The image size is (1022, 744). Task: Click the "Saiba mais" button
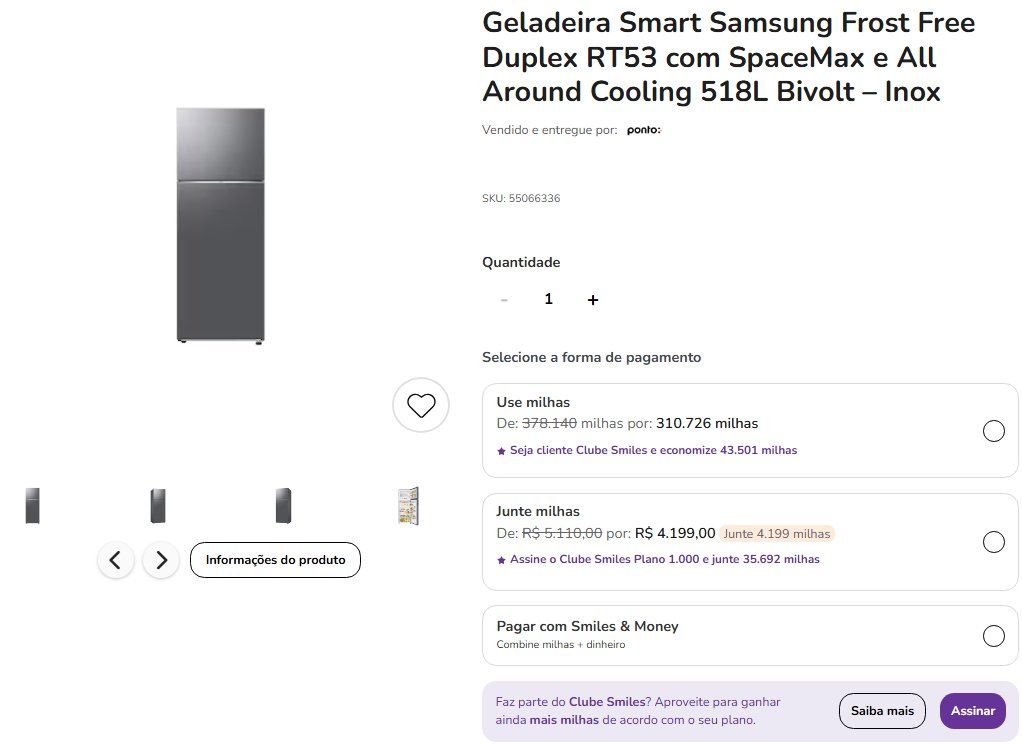[x=882, y=711]
